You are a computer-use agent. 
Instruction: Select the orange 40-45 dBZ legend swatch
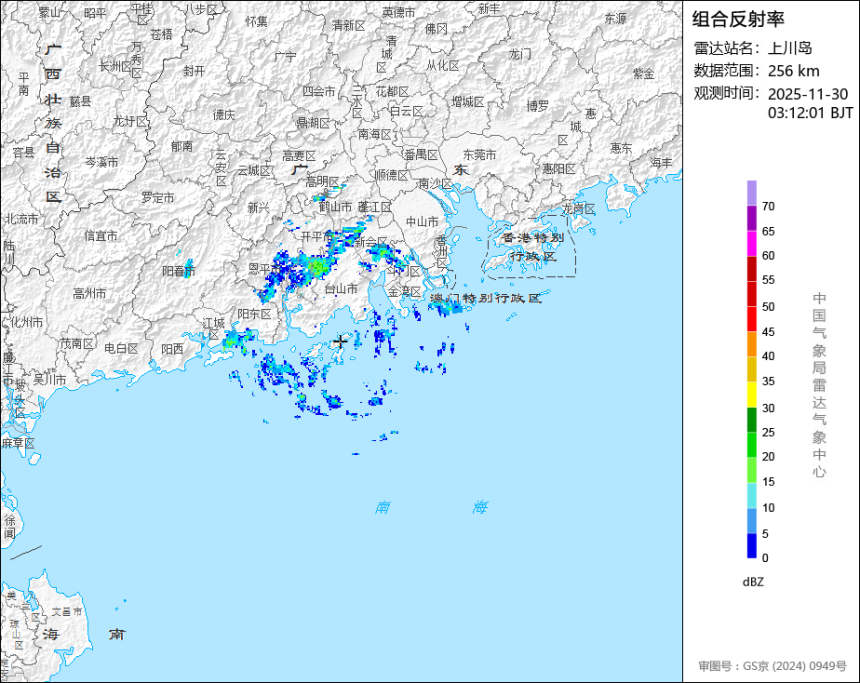pyautogui.click(x=751, y=344)
